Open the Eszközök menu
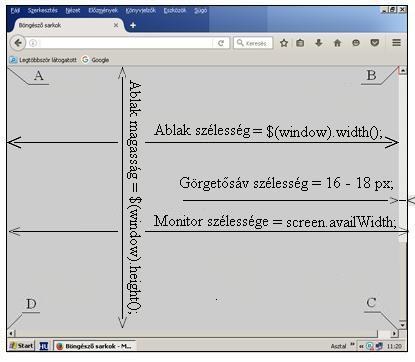 coord(175,11)
